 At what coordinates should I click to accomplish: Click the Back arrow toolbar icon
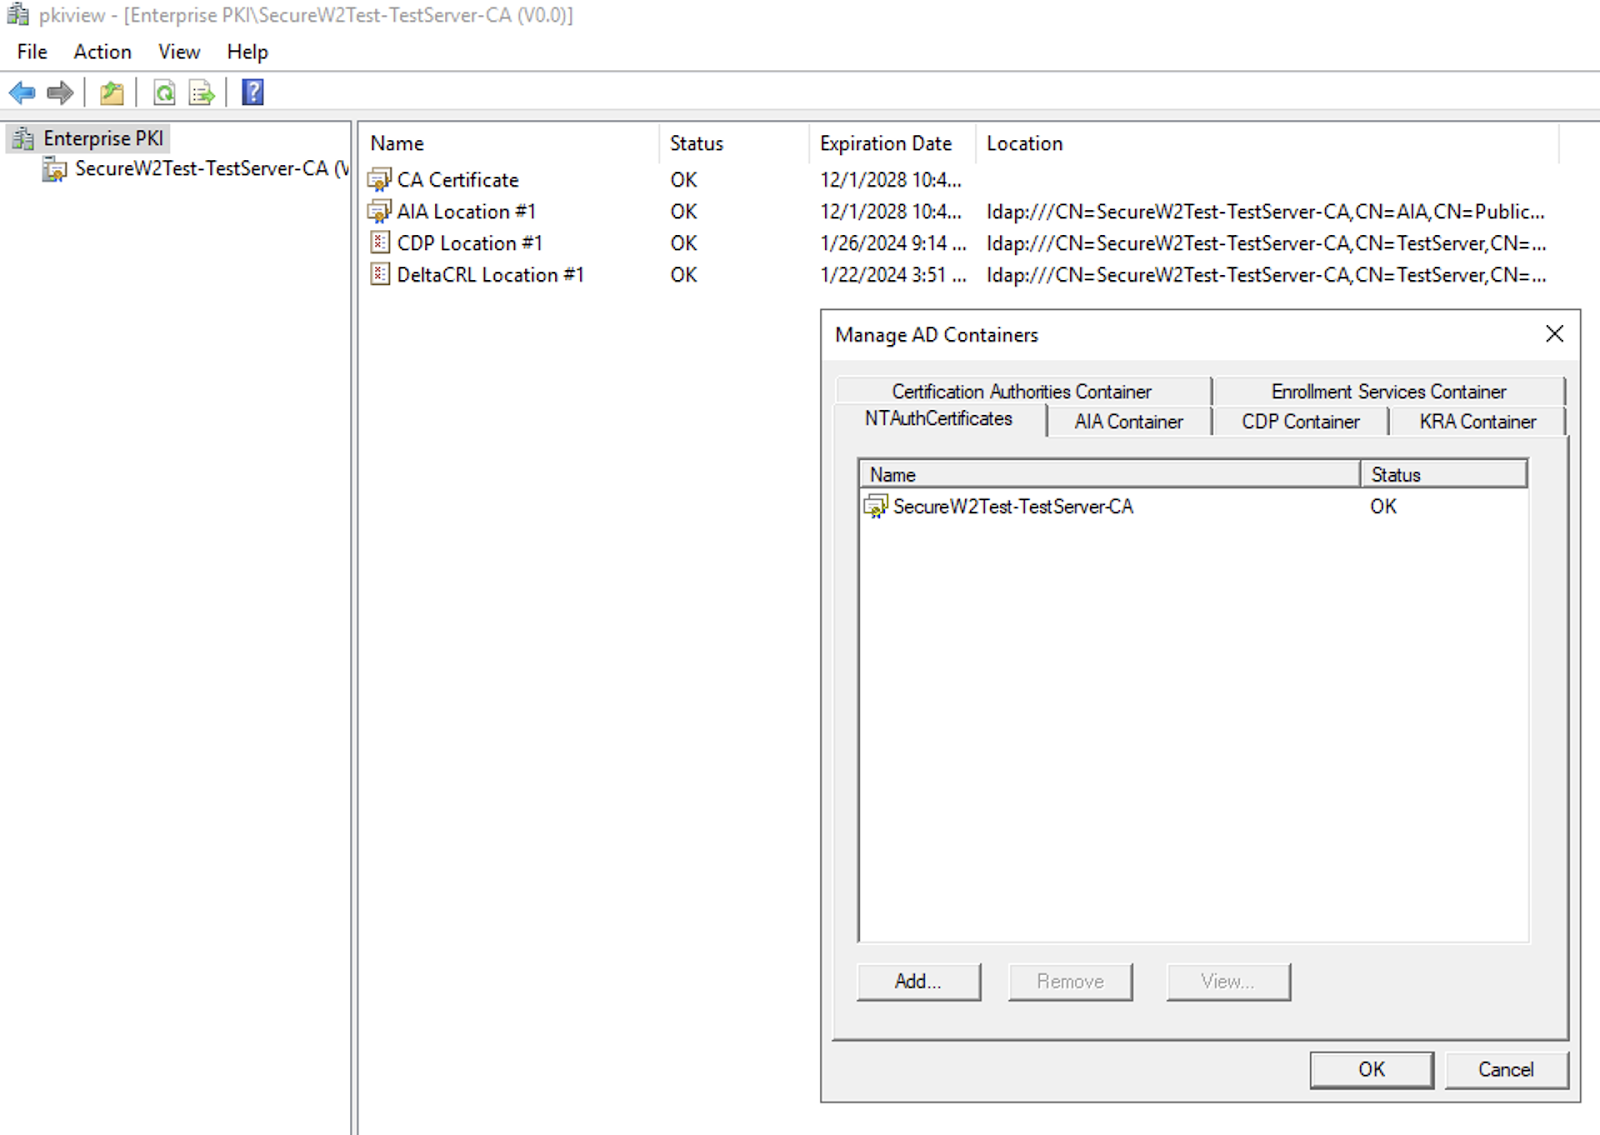[22, 93]
